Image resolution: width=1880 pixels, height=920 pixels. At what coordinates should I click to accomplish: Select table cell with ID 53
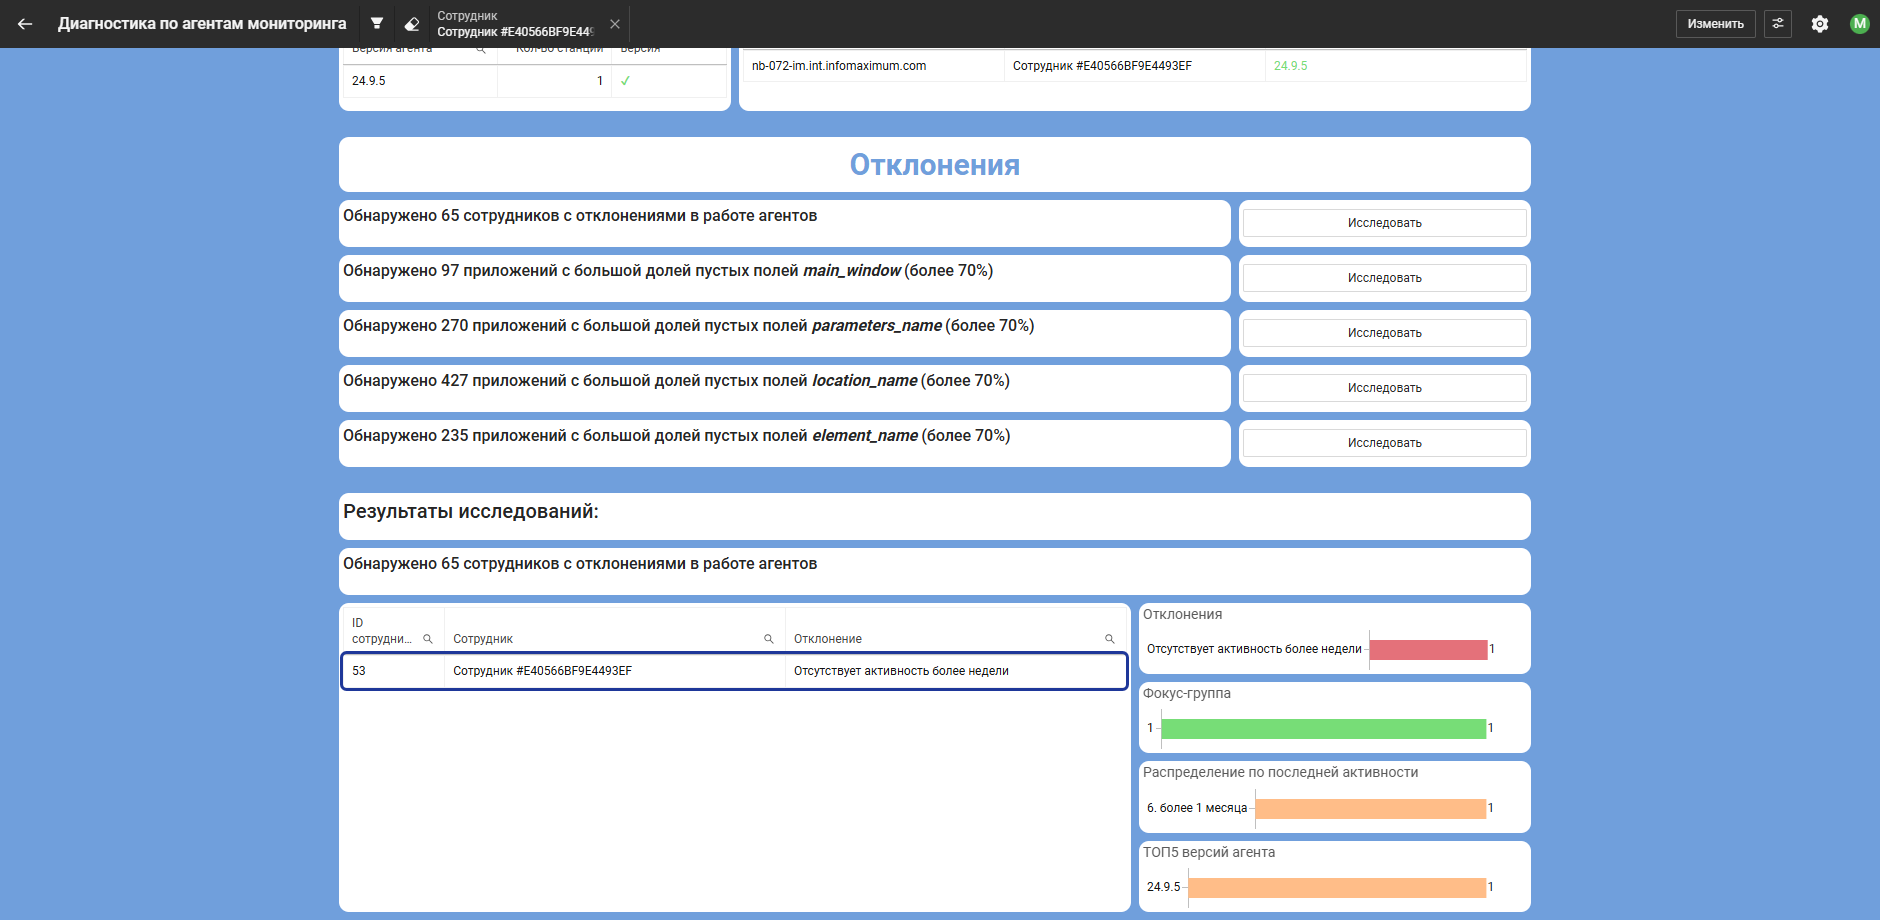tap(394, 671)
